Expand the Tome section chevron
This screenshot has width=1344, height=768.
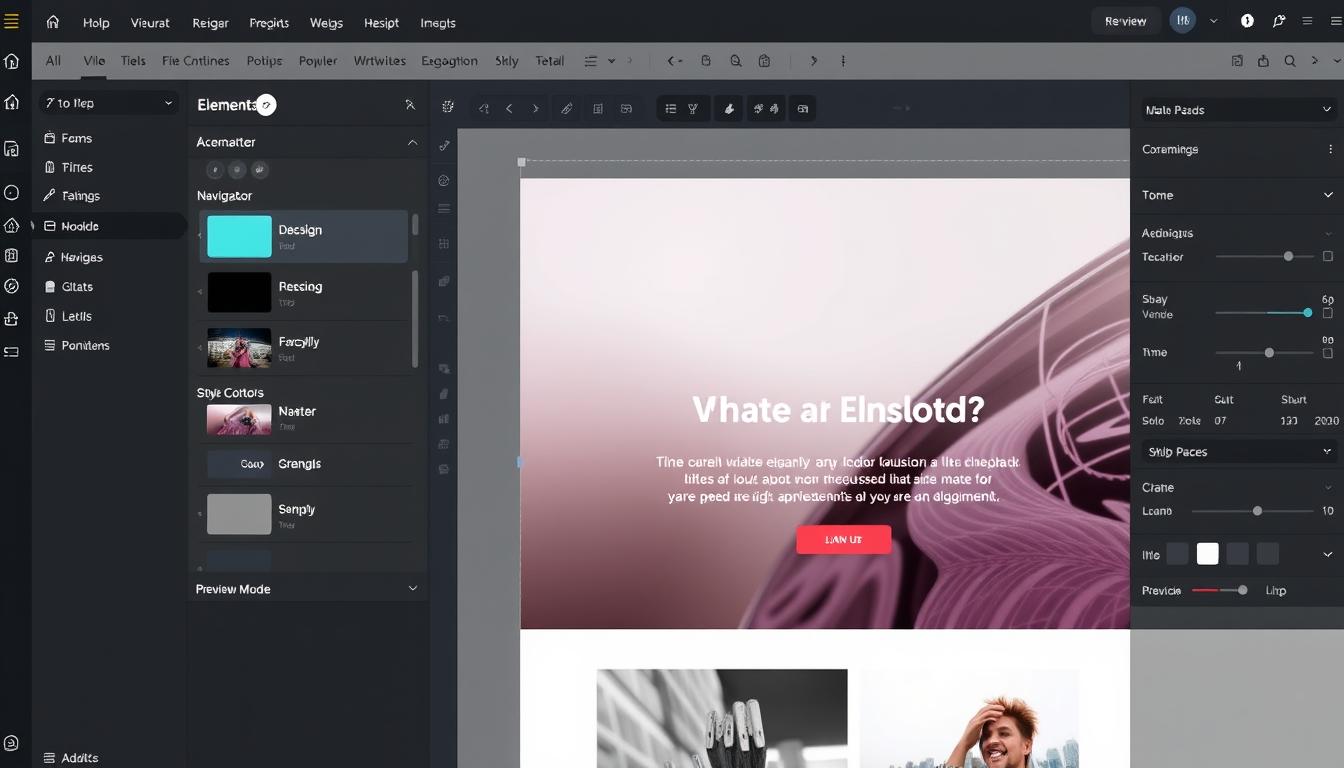(1328, 195)
